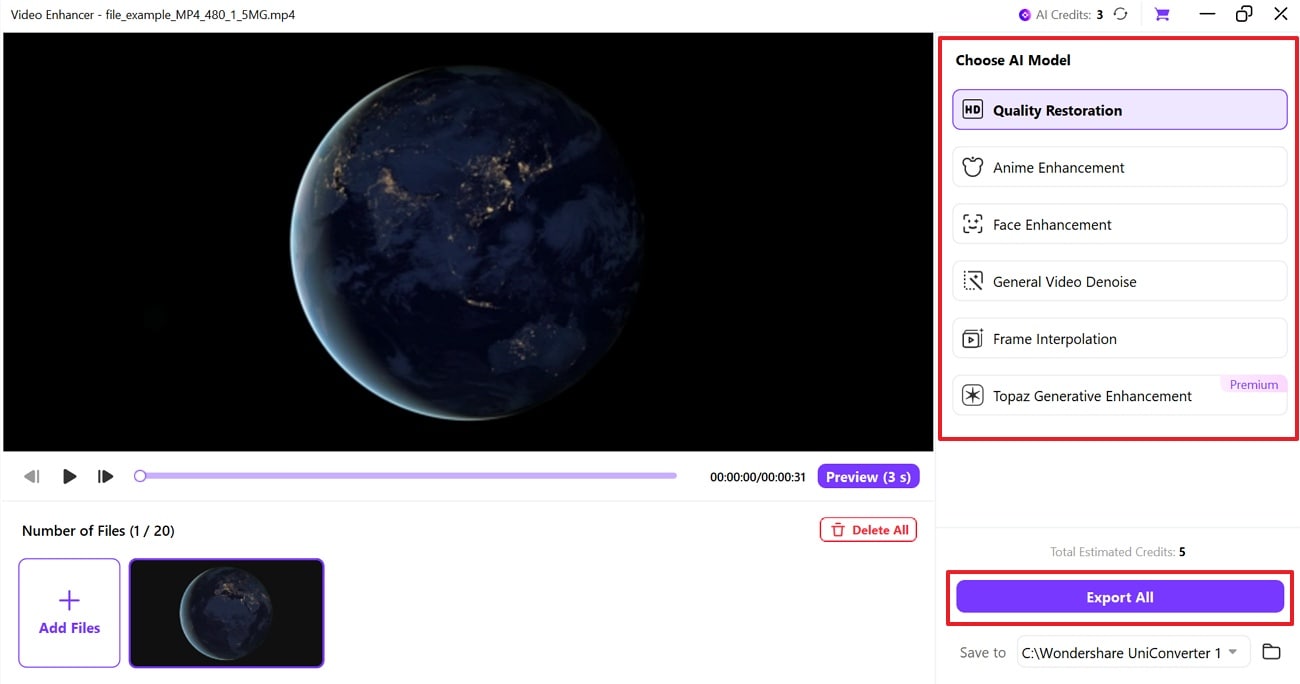The height and width of the screenshot is (684, 1300).
Task: Step backward one frame in the preview
Action: point(31,476)
